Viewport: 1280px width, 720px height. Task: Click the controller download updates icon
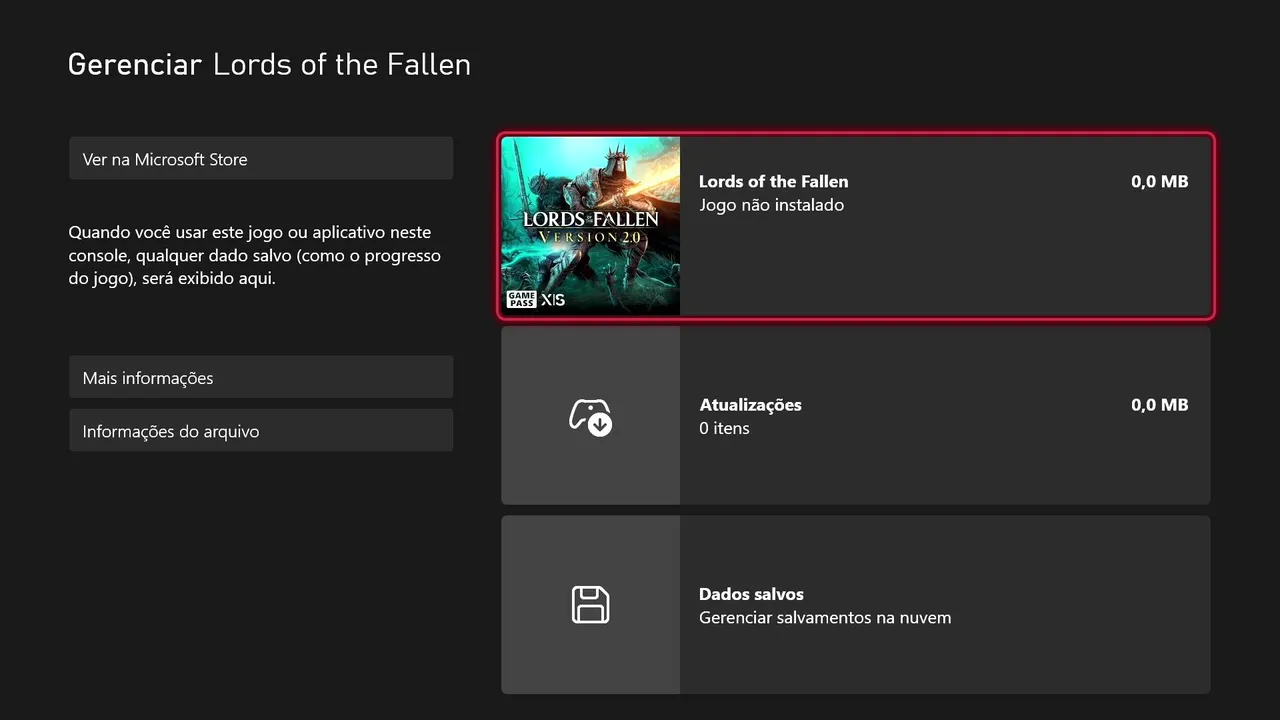(x=590, y=416)
